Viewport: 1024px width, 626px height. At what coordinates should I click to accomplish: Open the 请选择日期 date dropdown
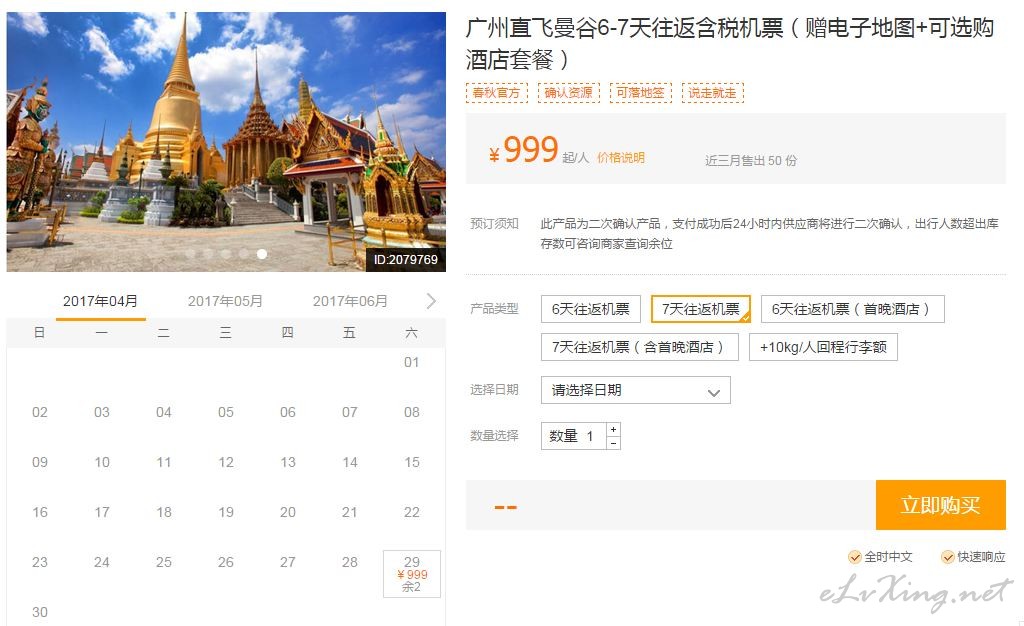point(635,390)
